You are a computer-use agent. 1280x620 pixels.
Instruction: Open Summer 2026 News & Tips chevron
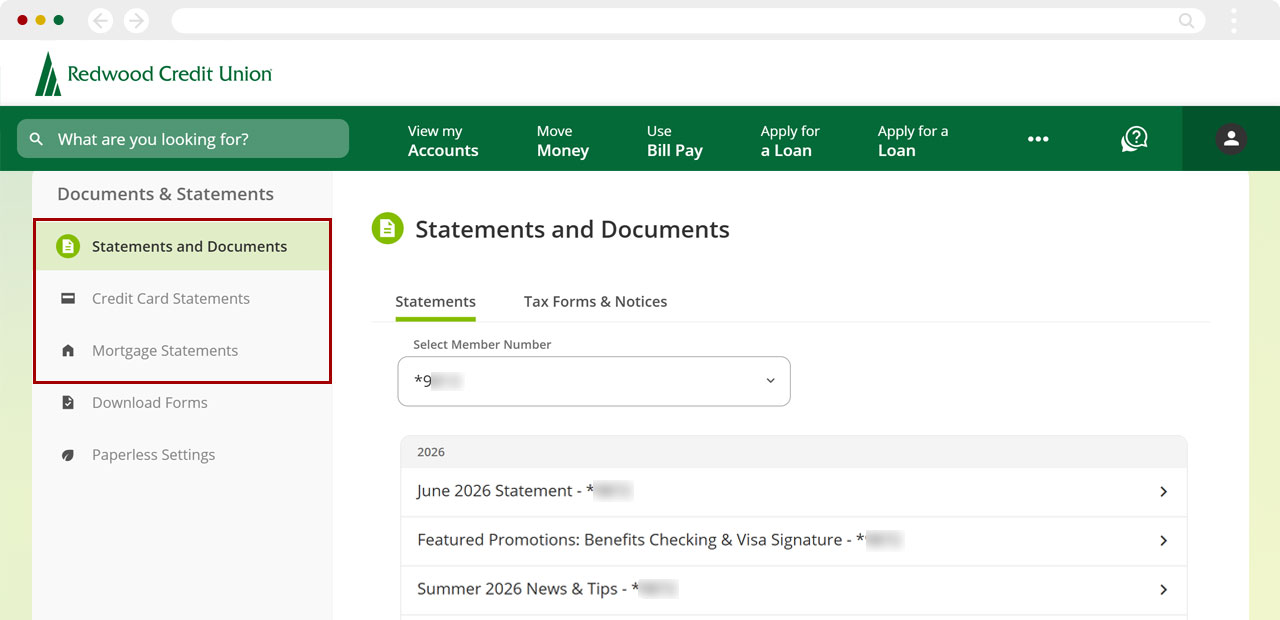1164,589
